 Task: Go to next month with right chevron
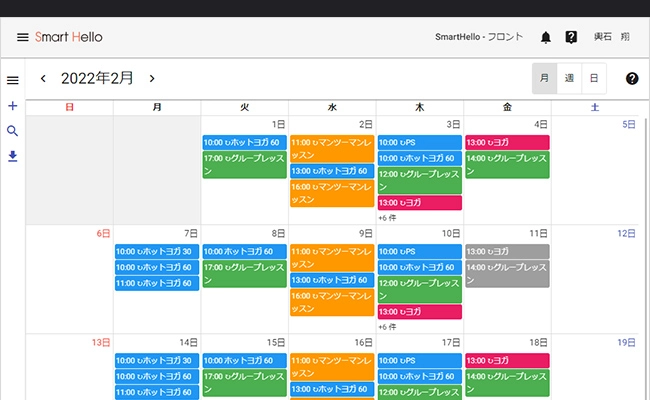[152, 78]
